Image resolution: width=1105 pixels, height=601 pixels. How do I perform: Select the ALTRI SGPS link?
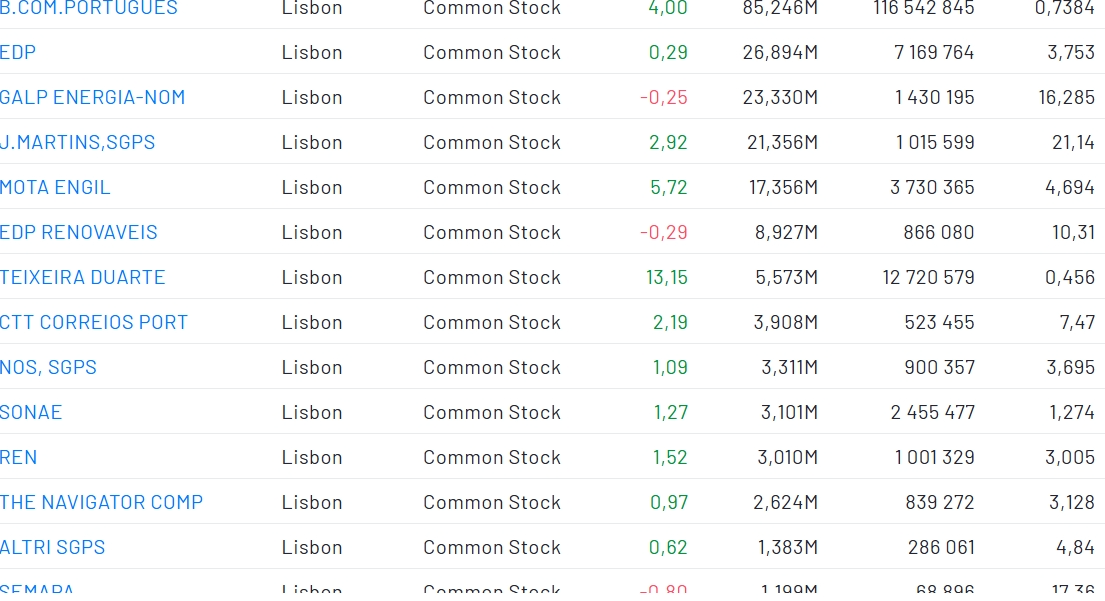tap(52, 547)
